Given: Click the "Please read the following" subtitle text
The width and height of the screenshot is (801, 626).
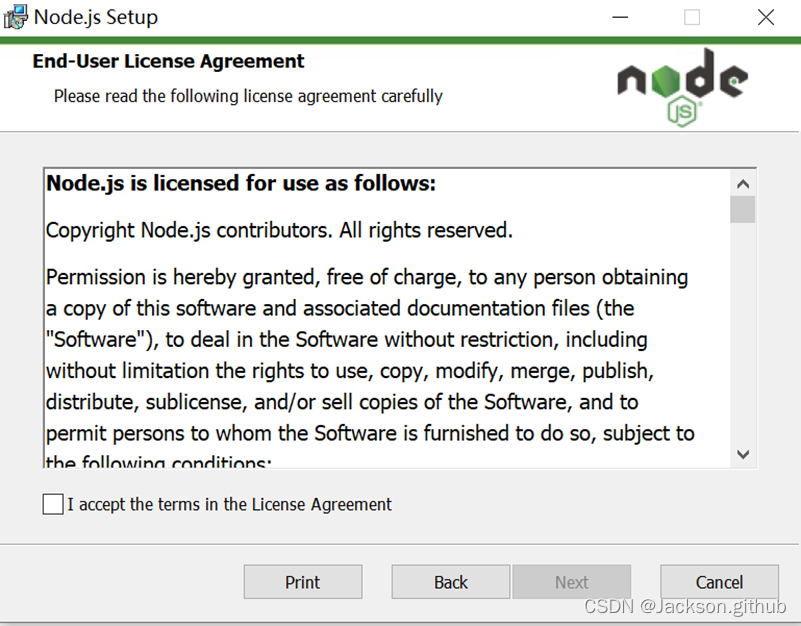Looking at the screenshot, I should coord(248,96).
